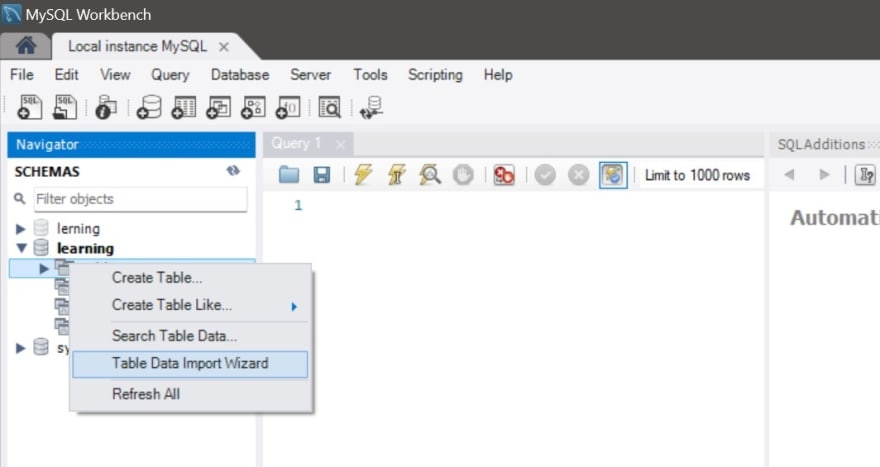Open the Tools menu
Viewport: 880px width, 467px height.
370,75
